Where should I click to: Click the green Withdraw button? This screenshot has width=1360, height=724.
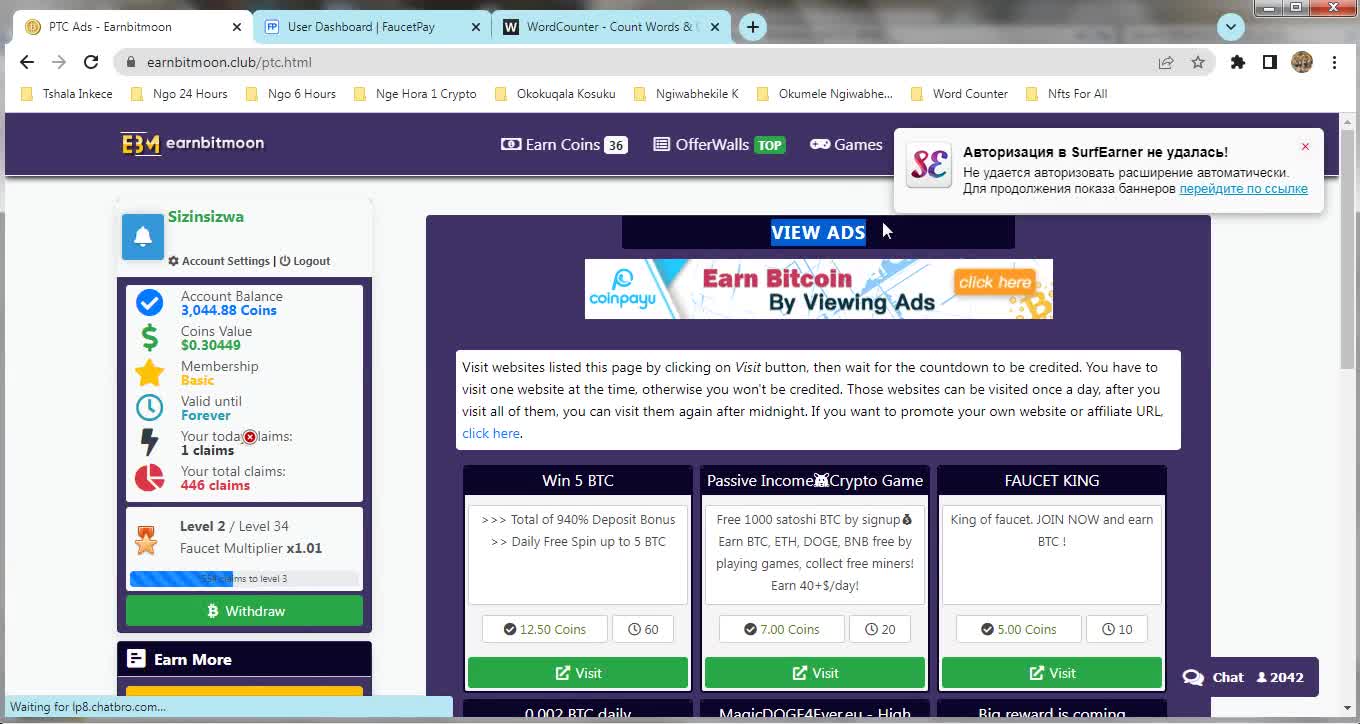click(x=245, y=611)
